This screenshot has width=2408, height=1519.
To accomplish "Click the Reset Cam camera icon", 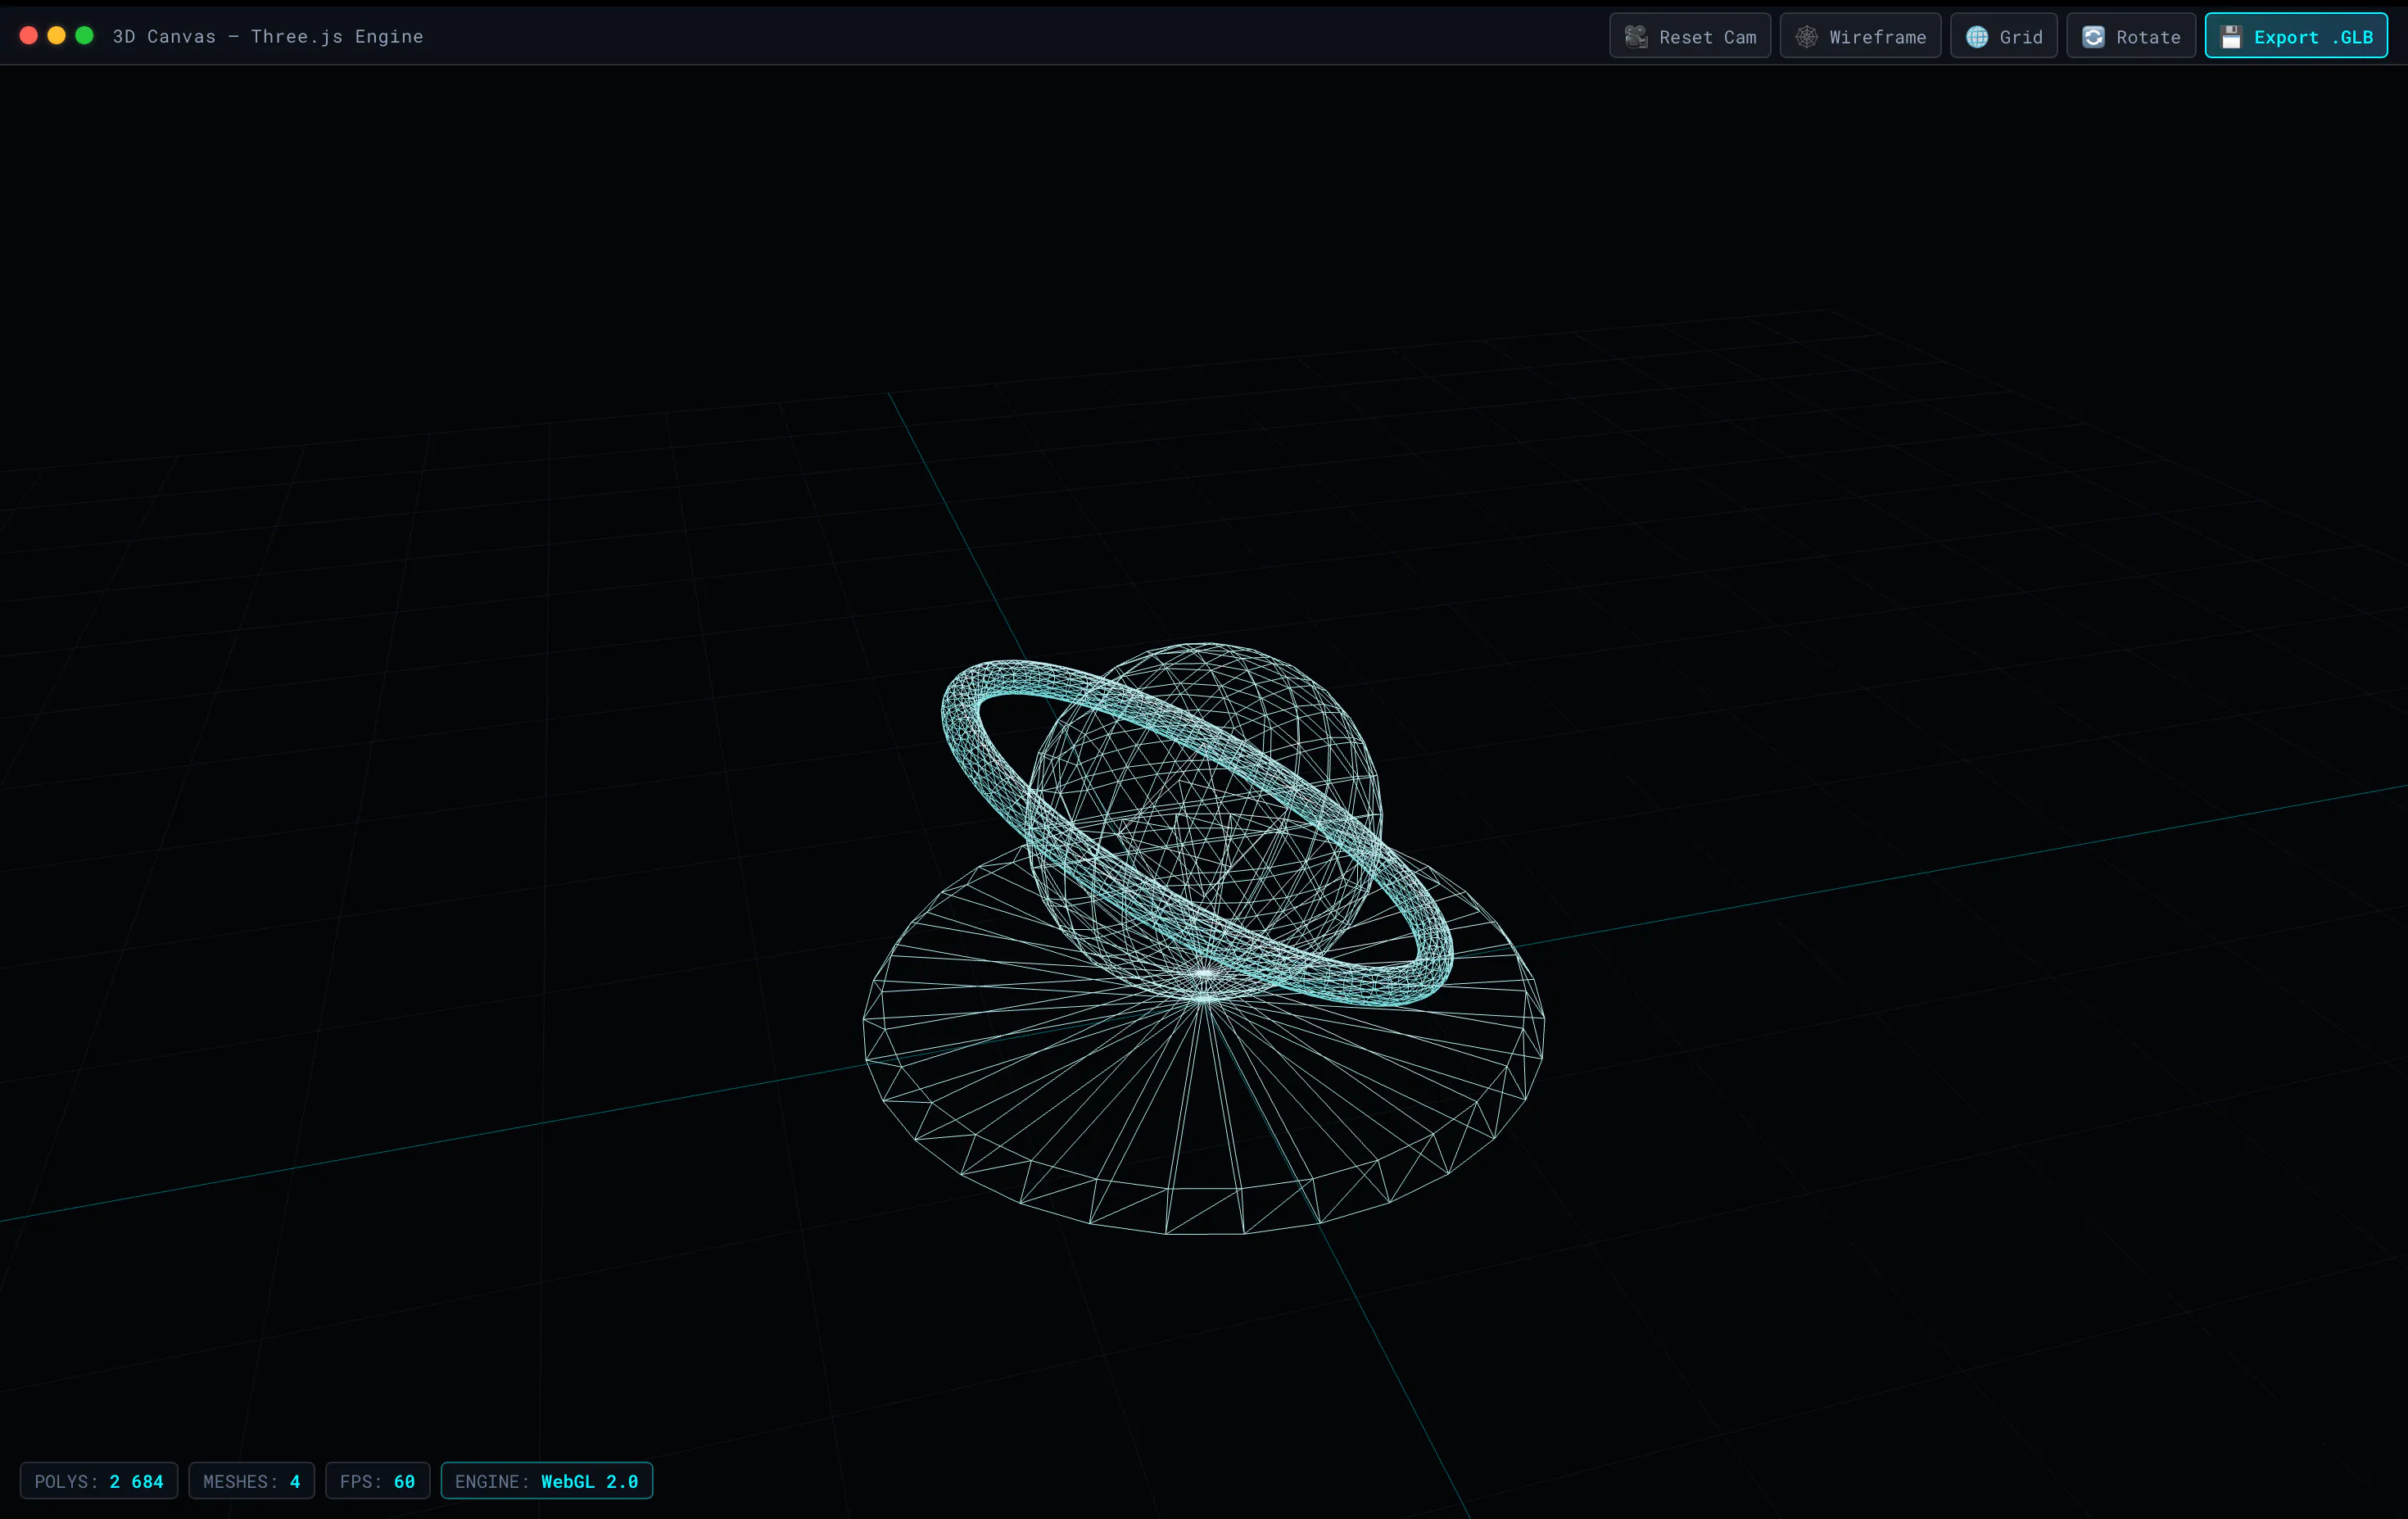I will click(1636, 37).
